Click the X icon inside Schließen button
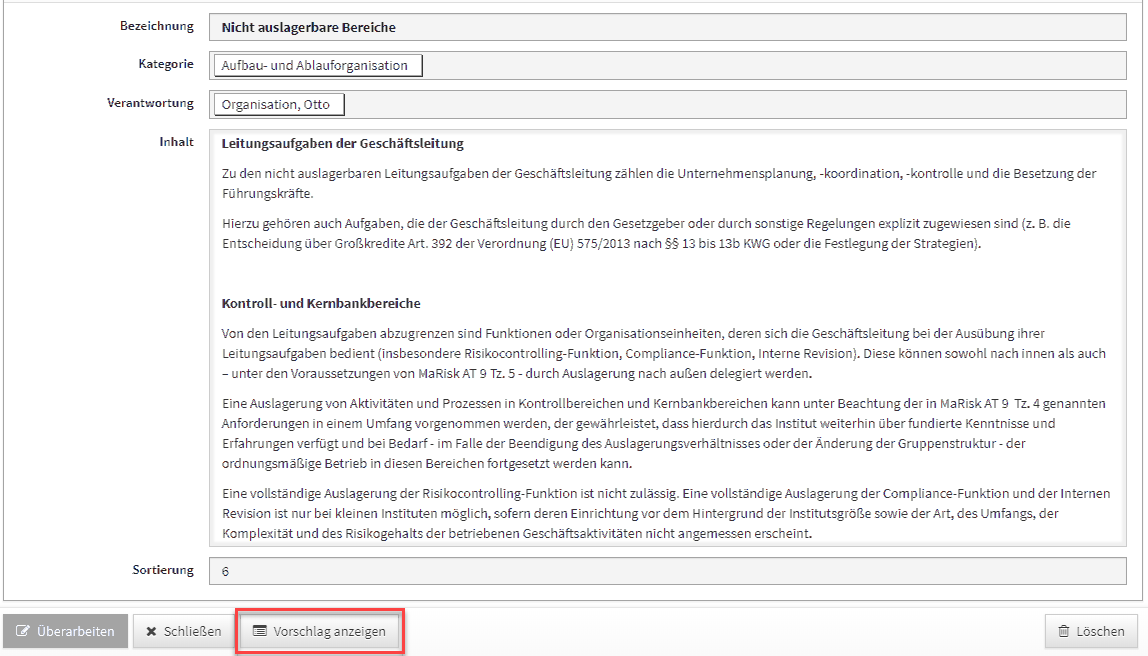Viewport: 1148px width, 656px height. pos(152,631)
